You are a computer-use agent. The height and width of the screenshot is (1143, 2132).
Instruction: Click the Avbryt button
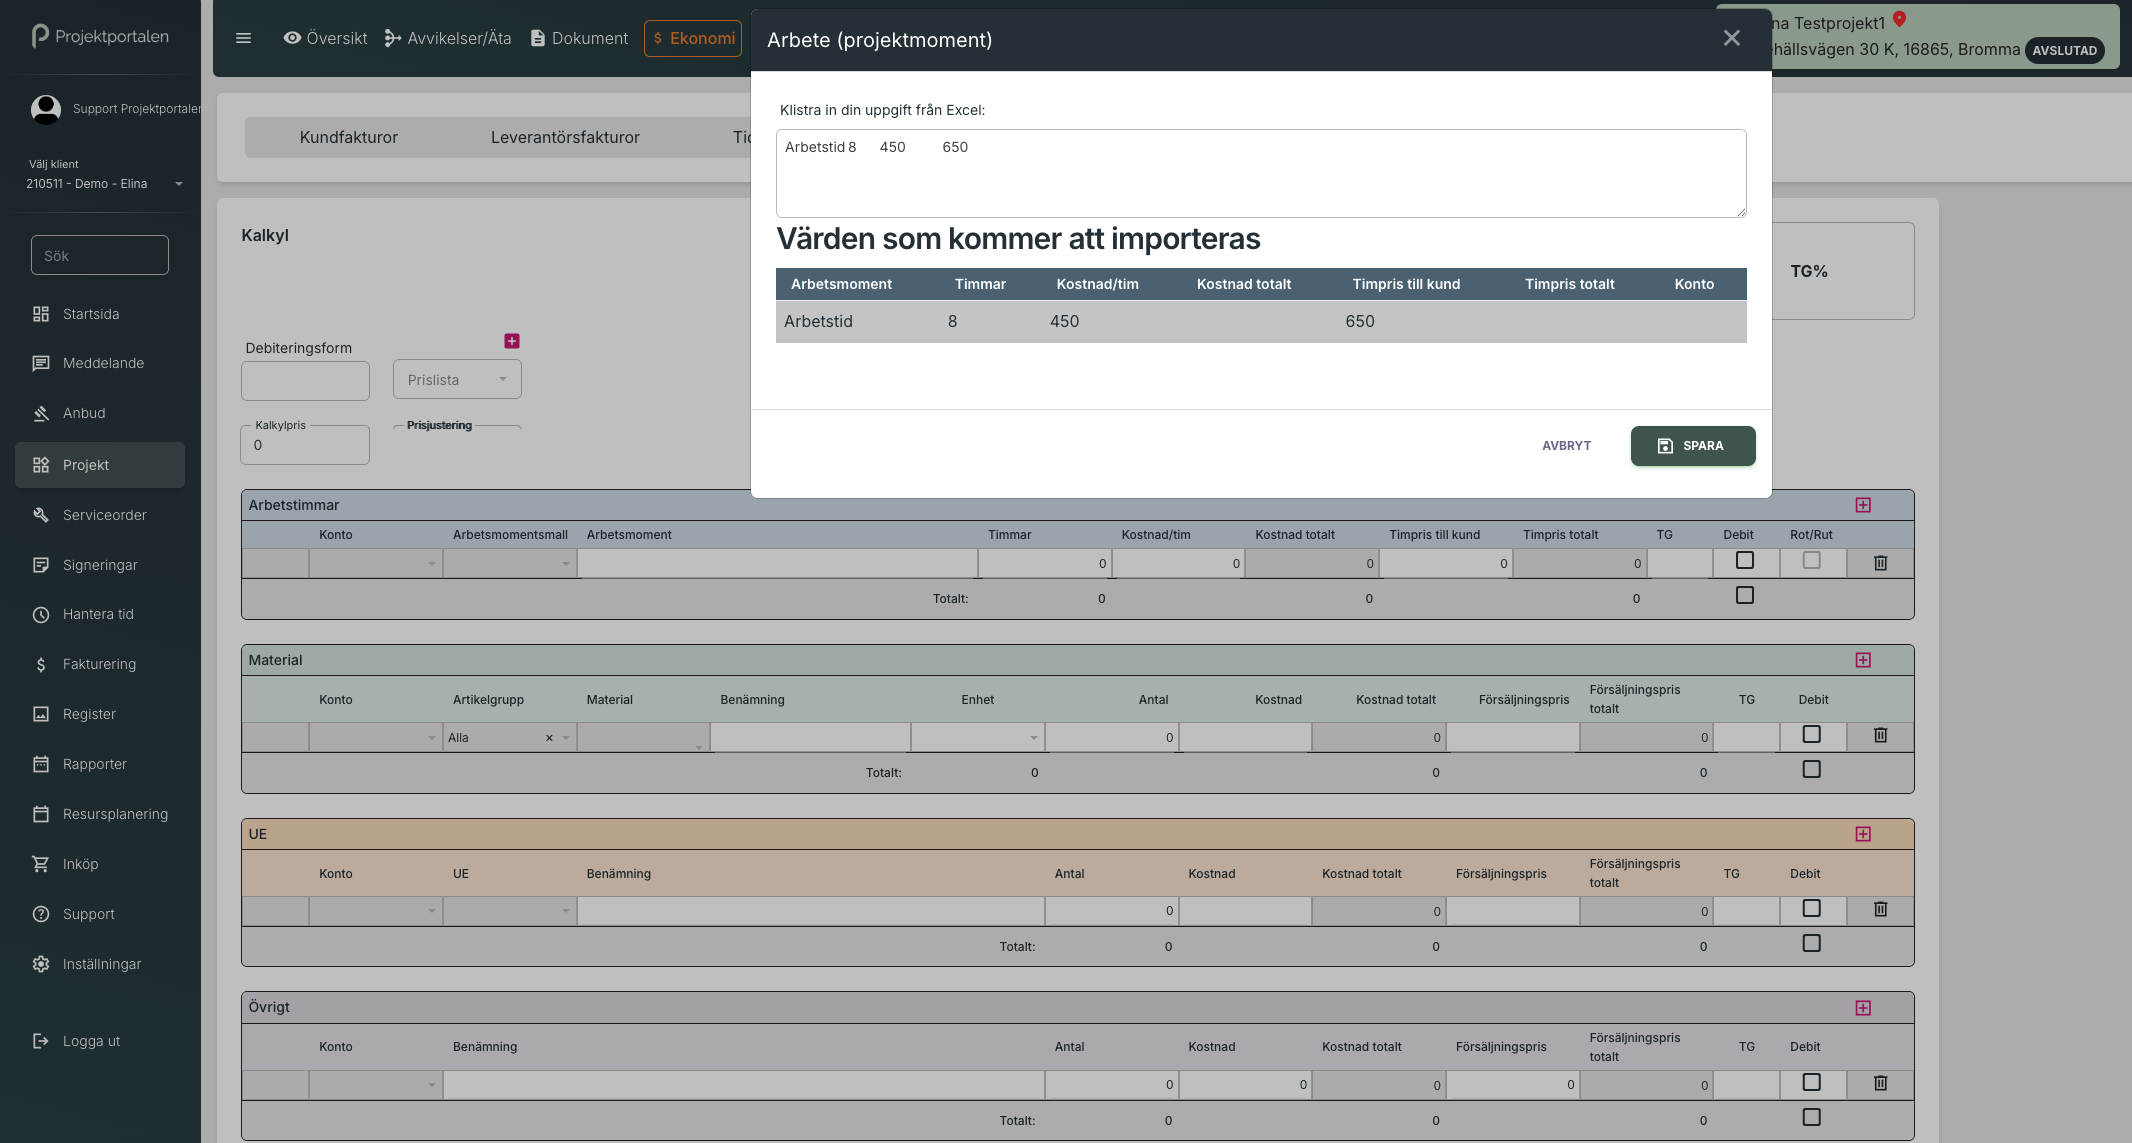1565,446
